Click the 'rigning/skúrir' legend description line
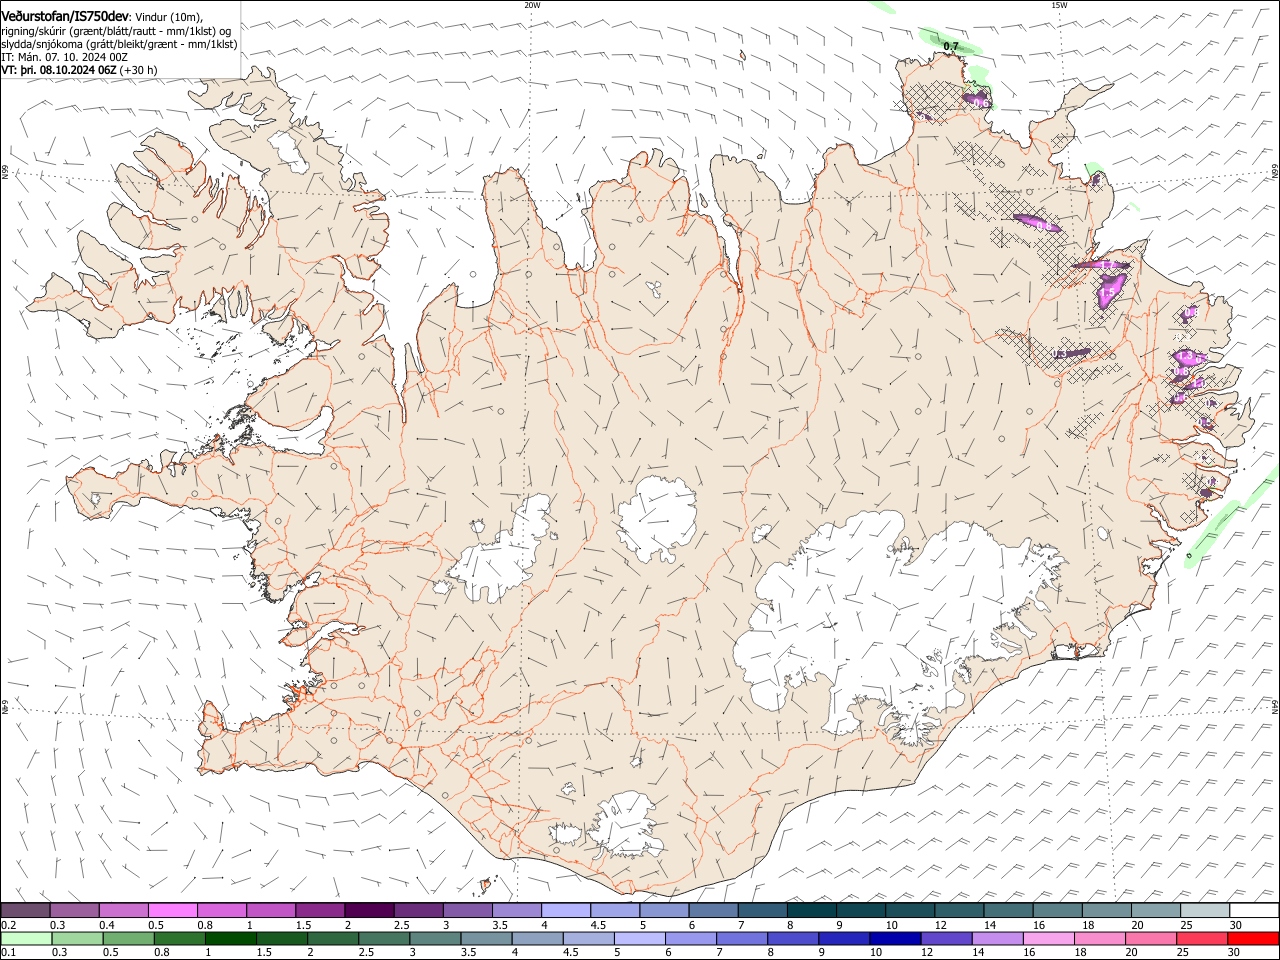 tap(118, 31)
